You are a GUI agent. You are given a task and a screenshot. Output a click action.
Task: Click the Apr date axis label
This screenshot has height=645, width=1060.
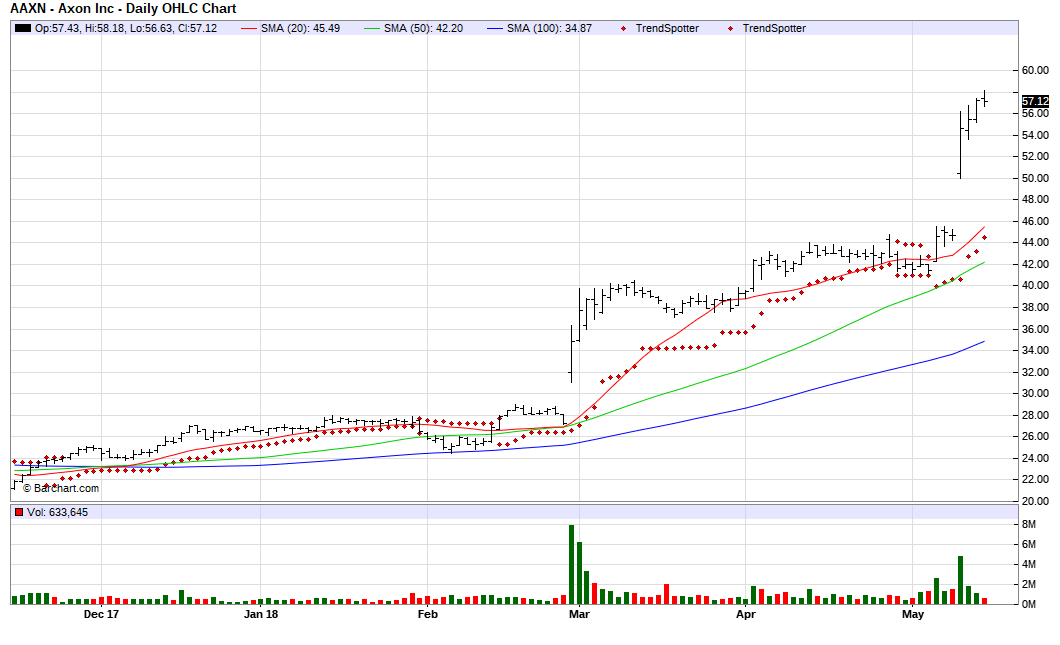(x=746, y=614)
